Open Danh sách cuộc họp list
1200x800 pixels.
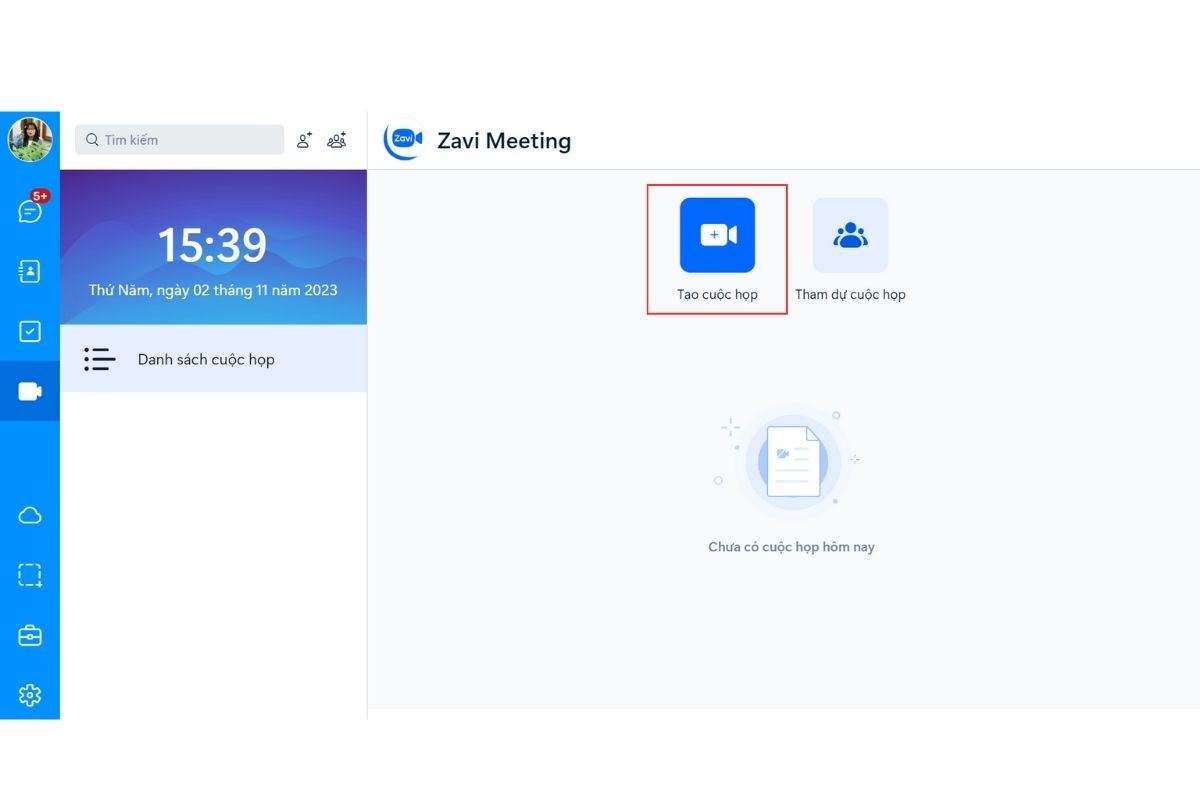click(213, 359)
